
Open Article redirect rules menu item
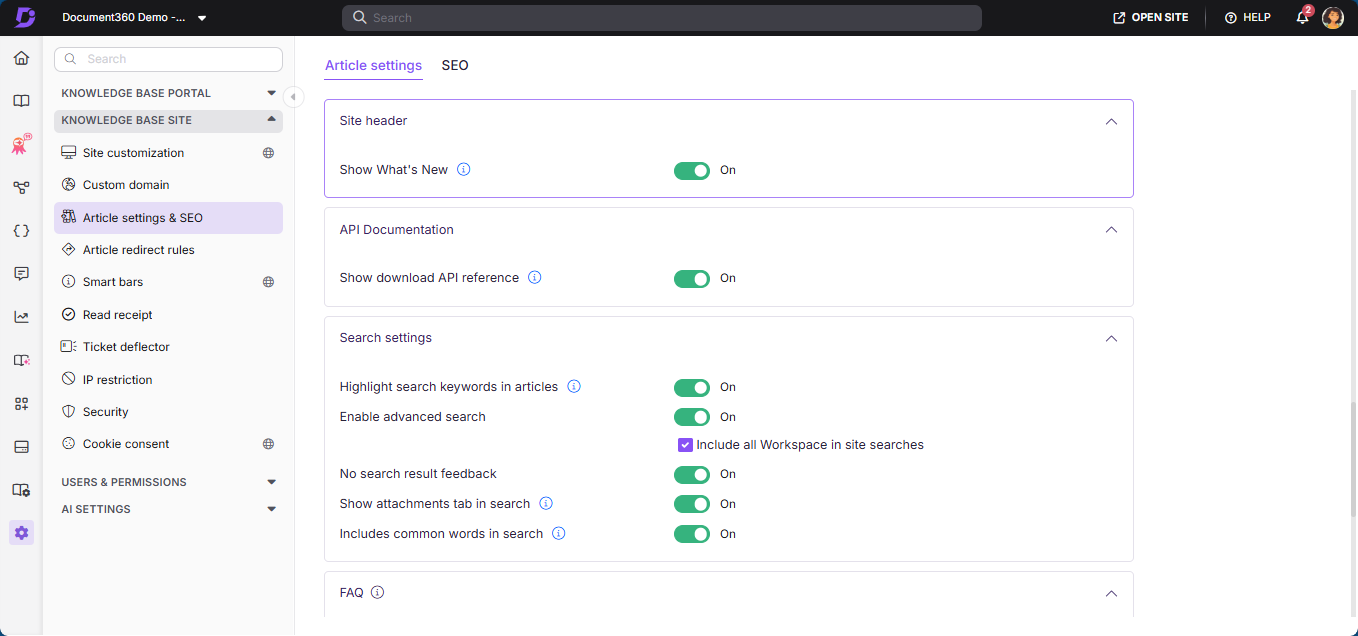[x=168, y=250]
